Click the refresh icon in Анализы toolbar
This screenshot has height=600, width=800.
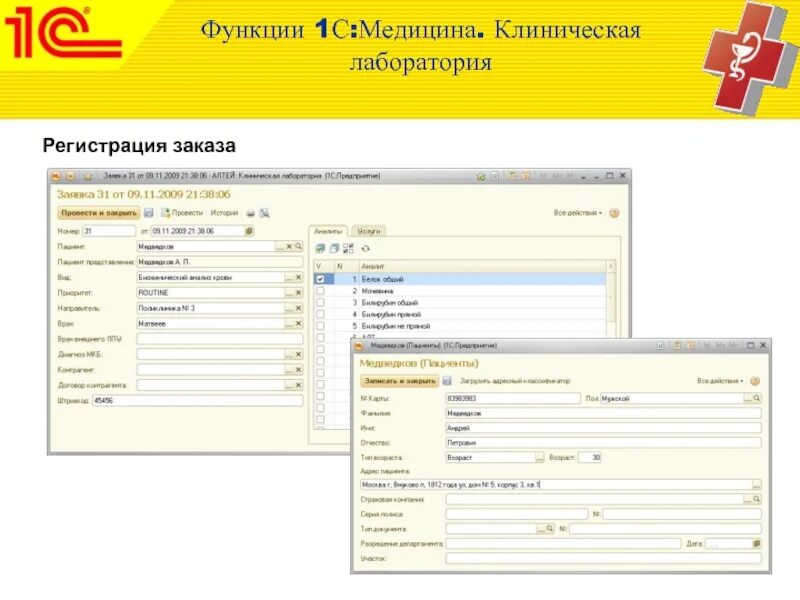click(x=365, y=248)
